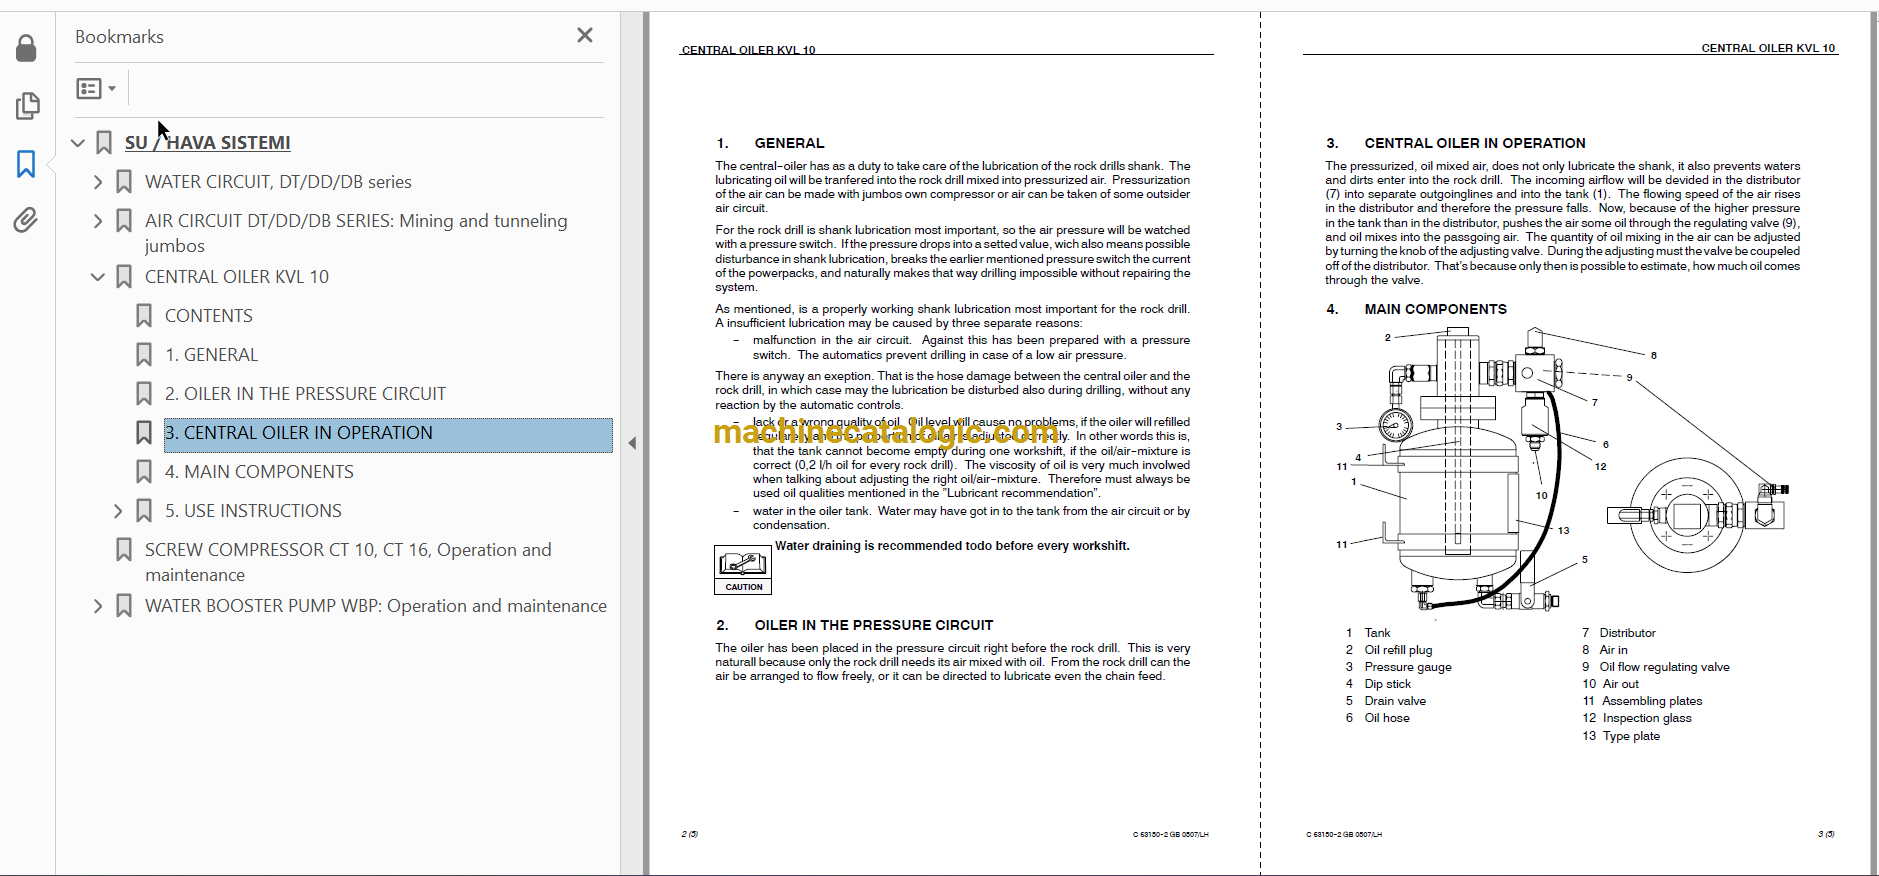
Task: Click bookmark icon beside SCREW COMPRESSOR entry
Action: 124,550
